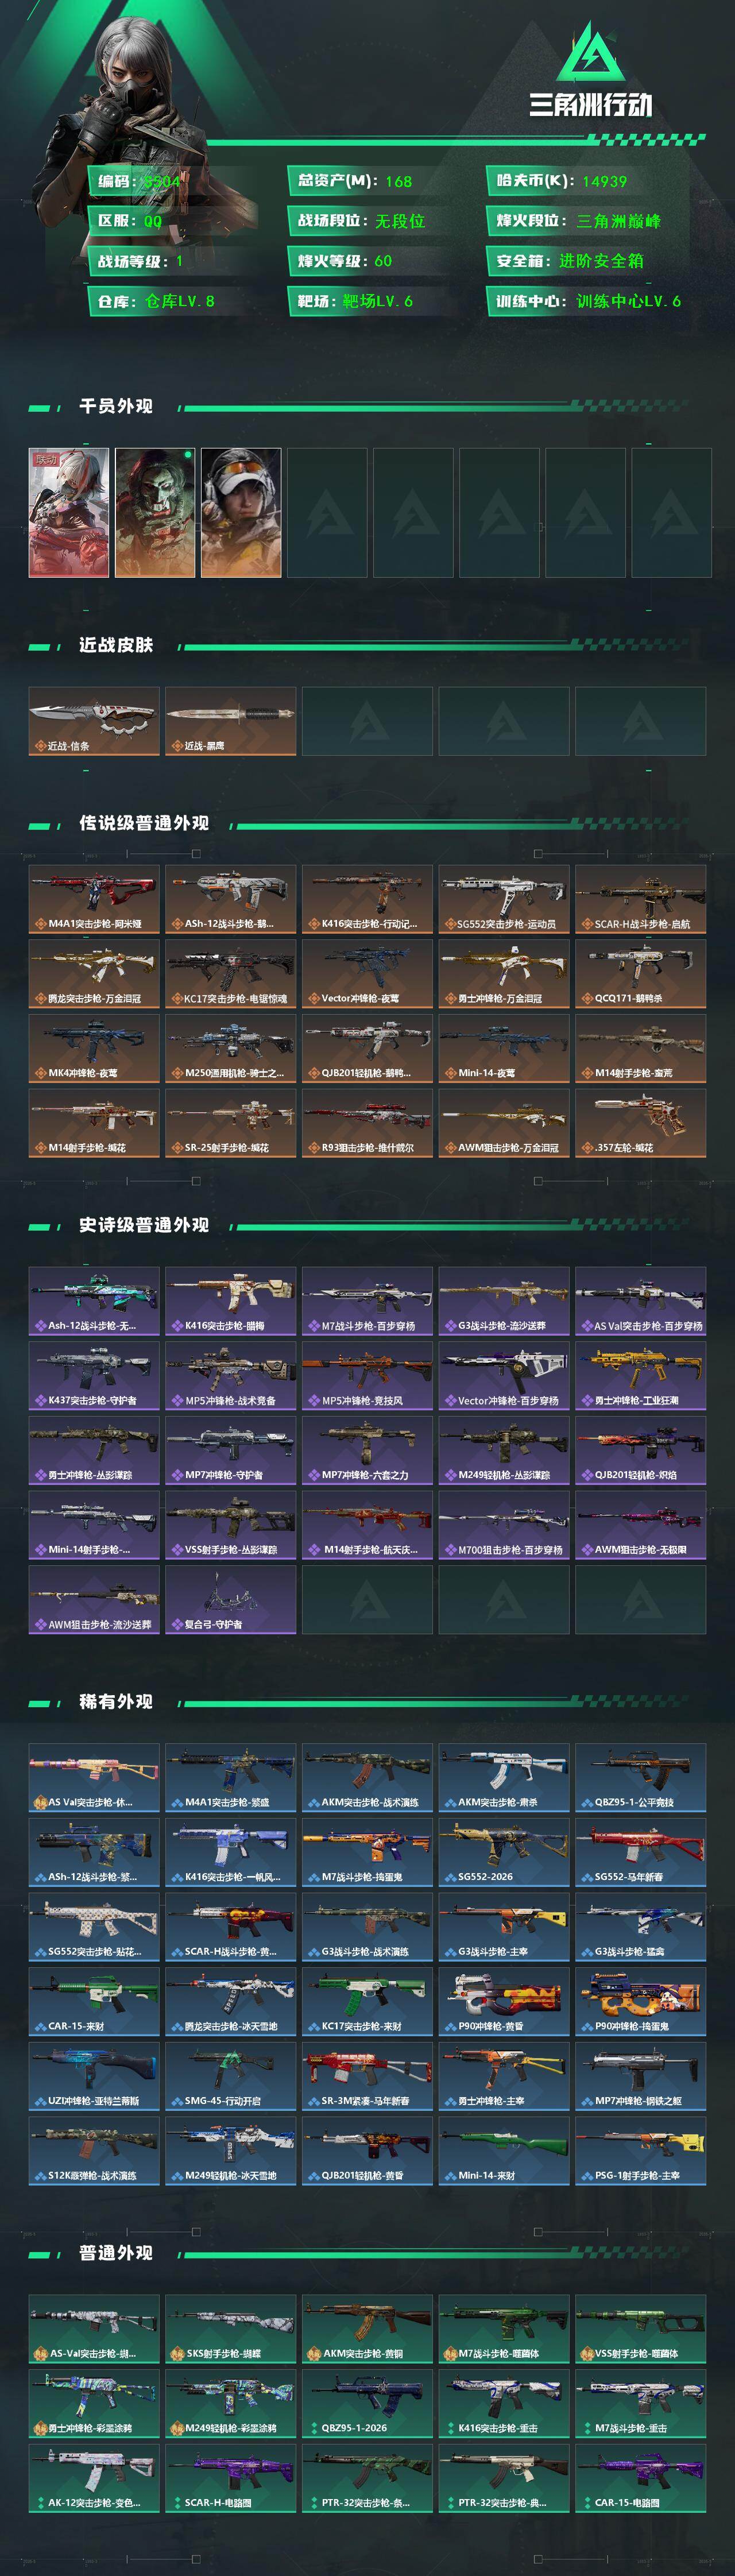Viewport: 735px width, 2576px height.
Task: Open the goggles operator skin portrait
Action: click(x=241, y=512)
